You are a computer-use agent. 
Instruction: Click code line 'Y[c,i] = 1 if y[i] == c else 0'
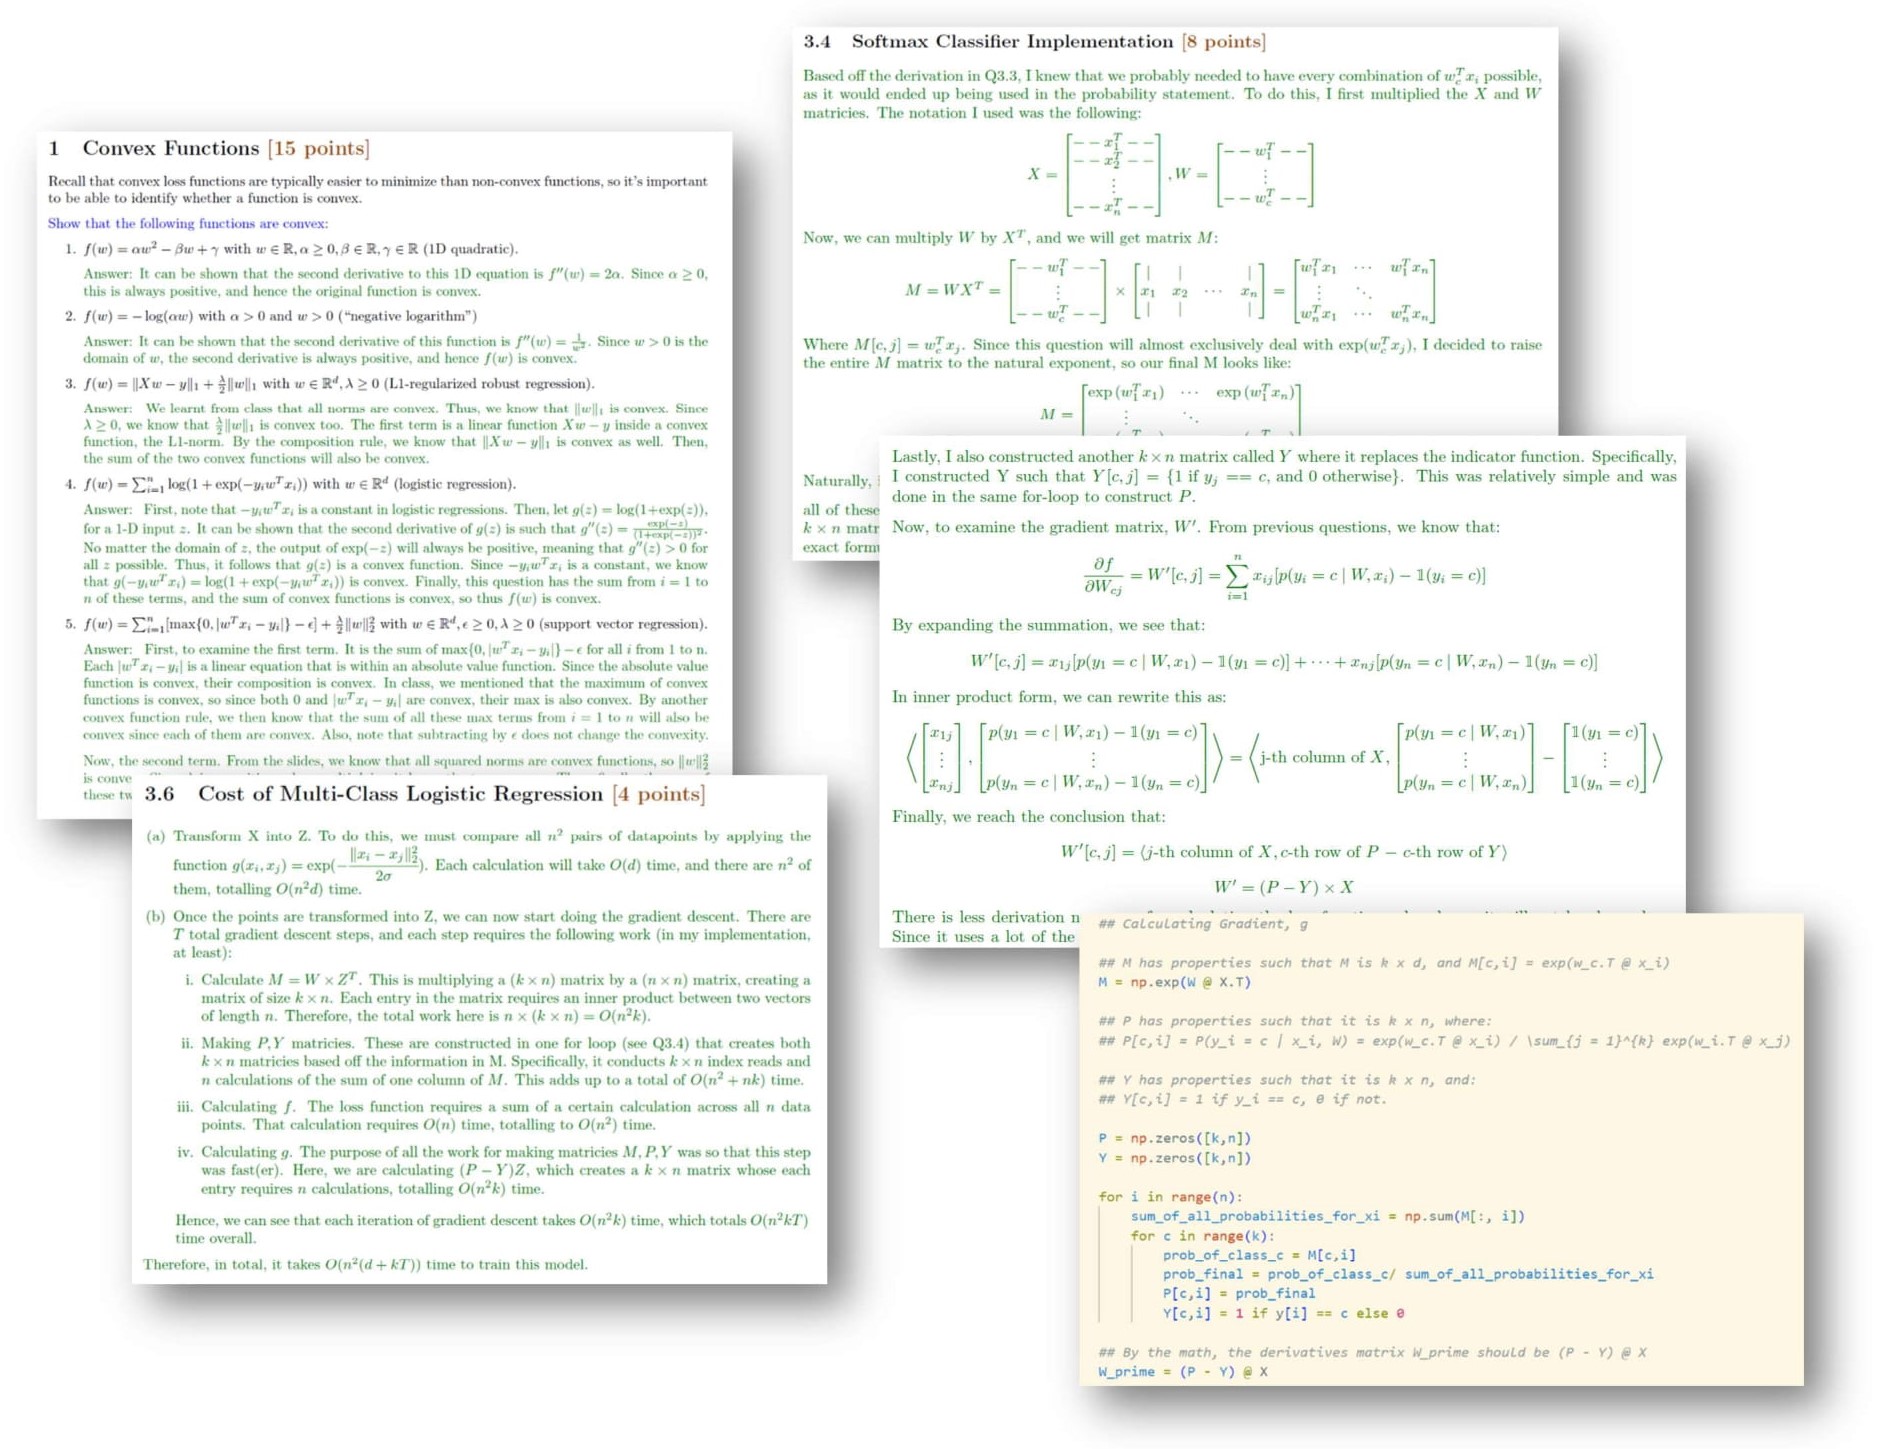[x=1283, y=1313]
